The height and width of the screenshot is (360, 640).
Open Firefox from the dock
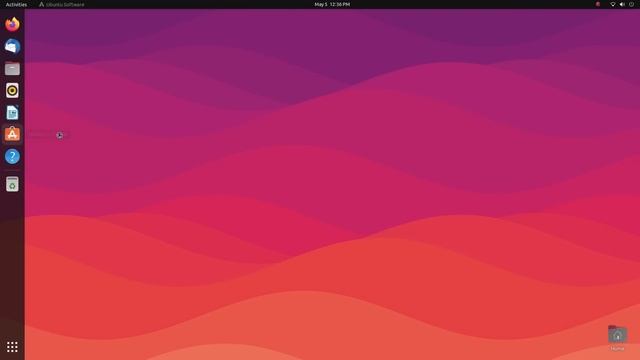coord(12,24)
